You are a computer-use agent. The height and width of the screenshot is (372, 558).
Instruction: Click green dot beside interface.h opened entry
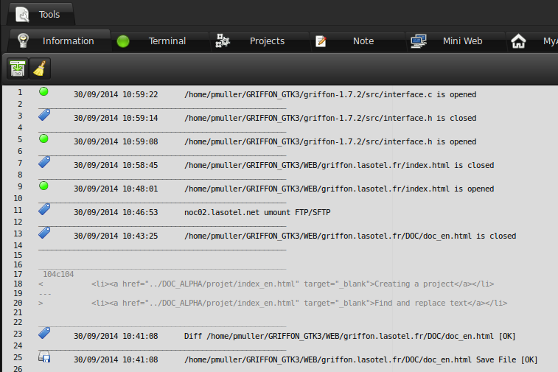(44, 138)
